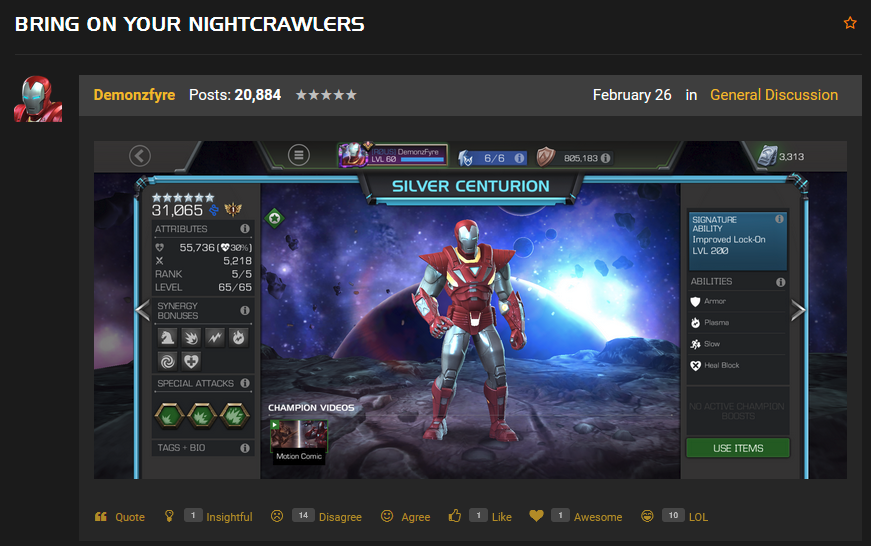Image resolution: width=871 pixels, height=546 pixels.
Task: Select the Heal Block ability
Action: (x=738, y=365)
